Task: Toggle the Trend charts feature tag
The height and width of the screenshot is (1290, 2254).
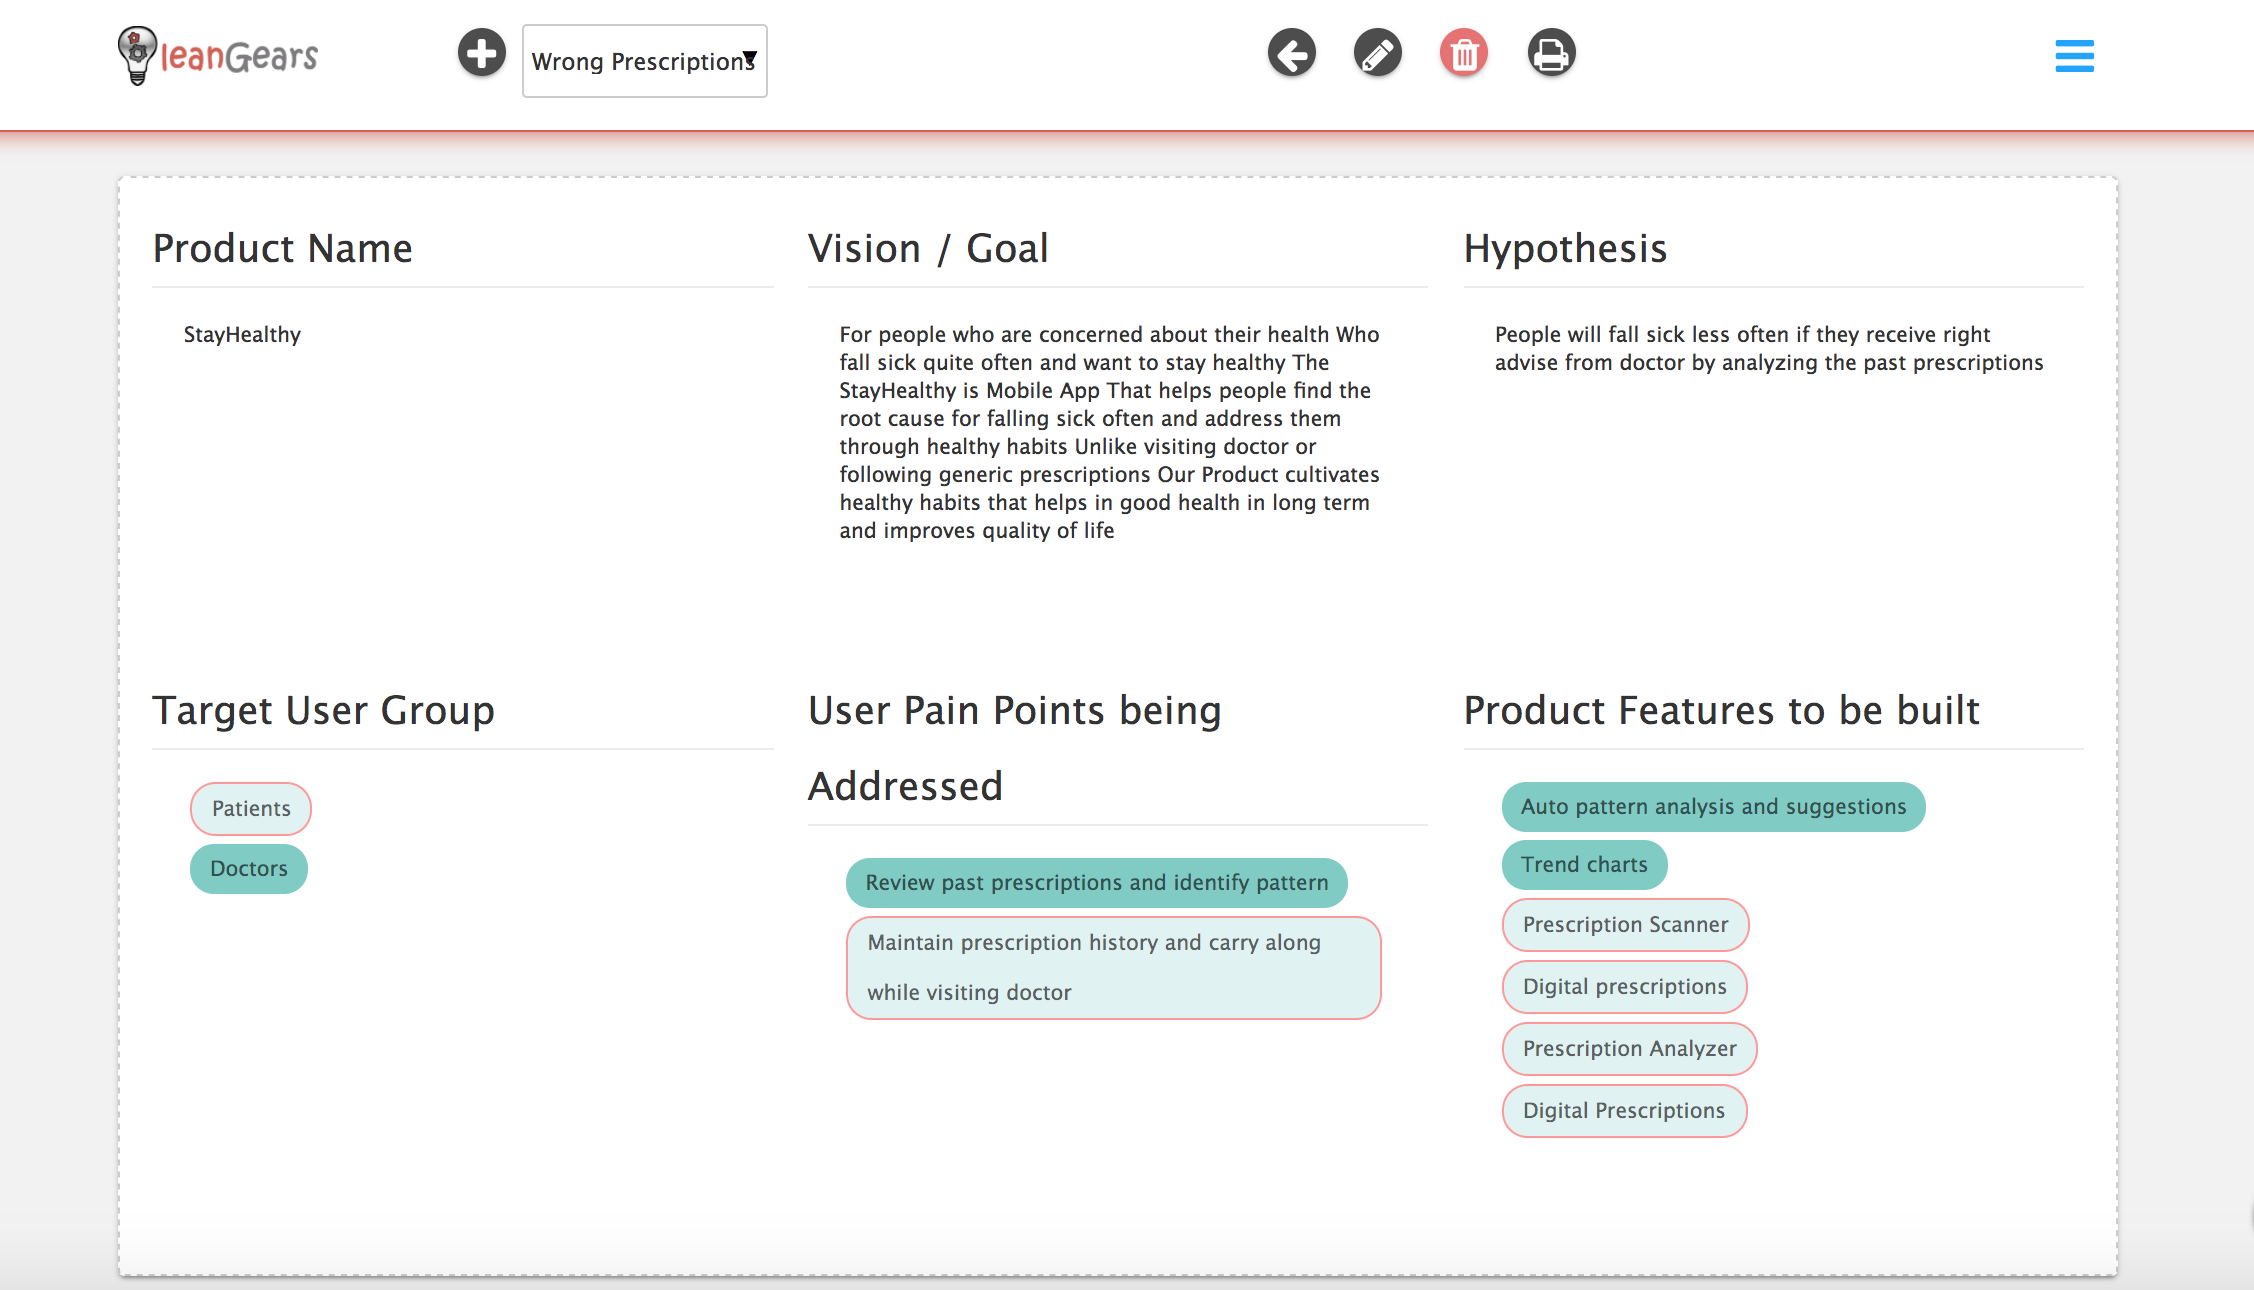Action: point(1584,864)
